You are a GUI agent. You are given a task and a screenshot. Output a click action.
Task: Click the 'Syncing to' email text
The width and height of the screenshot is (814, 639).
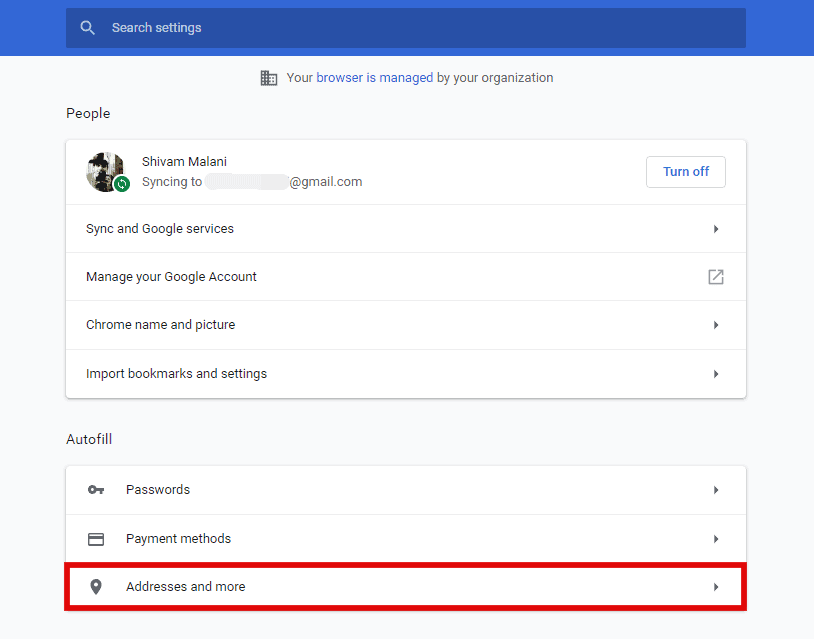coord(252,182)
